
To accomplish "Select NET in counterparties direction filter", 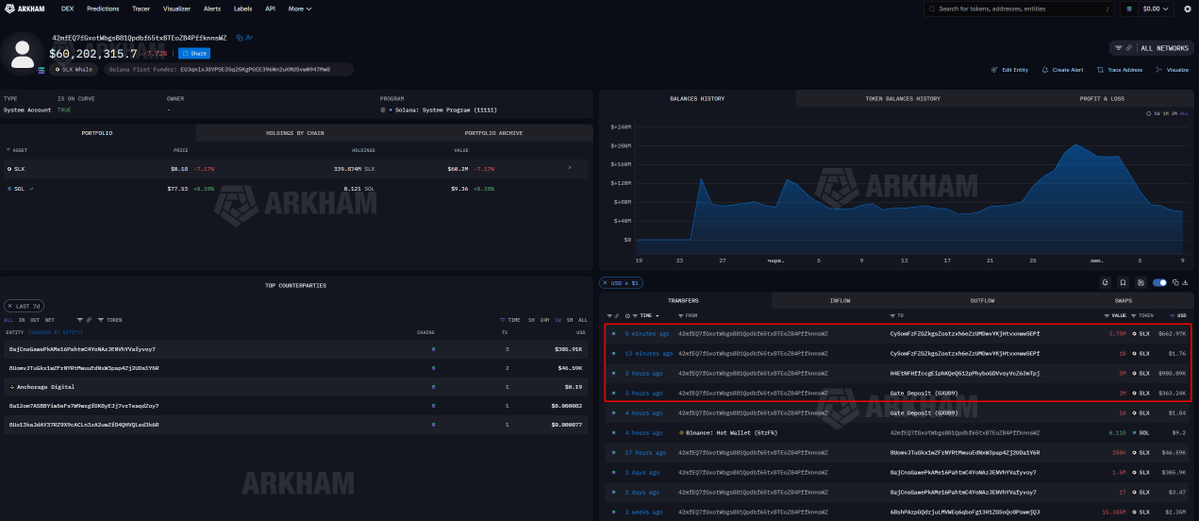I will (x=49, y=320).
